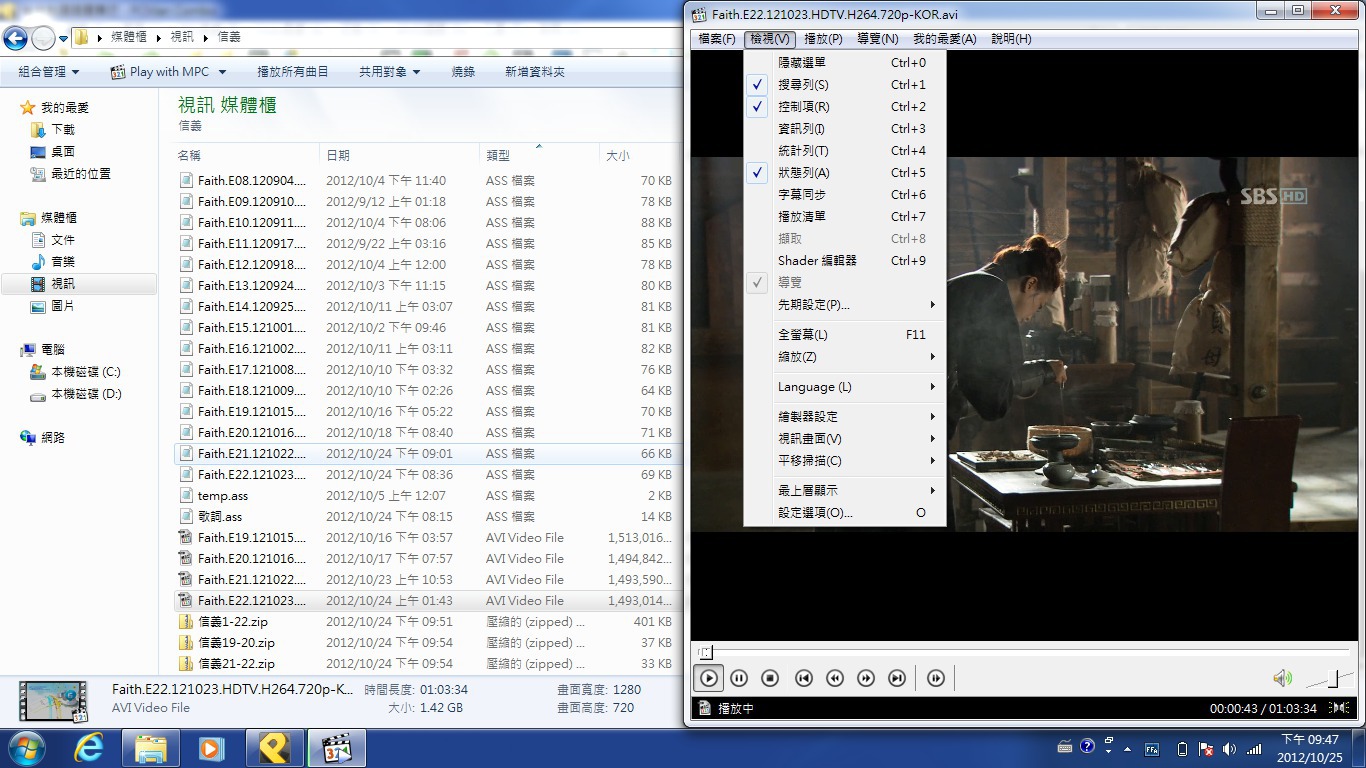Stop the video with the Stop button
Screen dimensions: 1366x768
(x=770, y=678)
